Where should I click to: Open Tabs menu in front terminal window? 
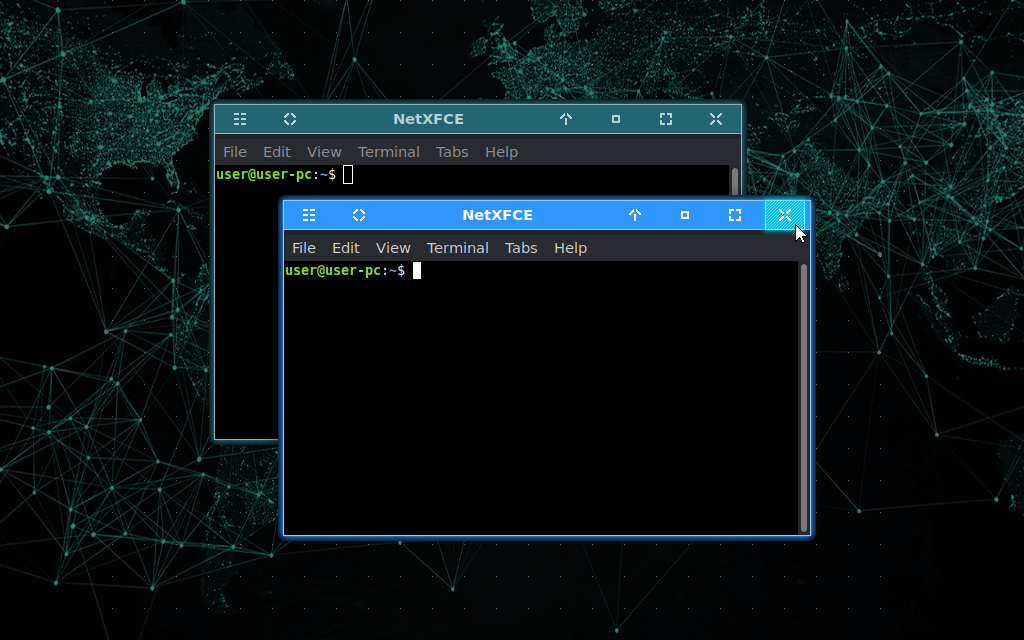[521, 248]
